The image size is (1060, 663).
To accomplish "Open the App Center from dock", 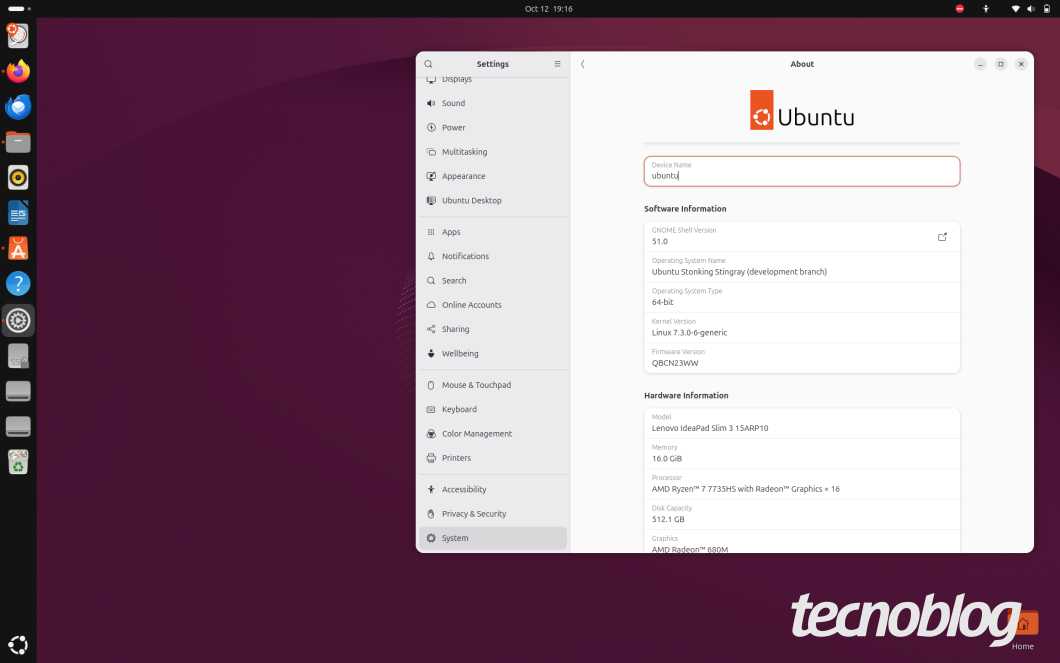I will click(x=18, y=249).
